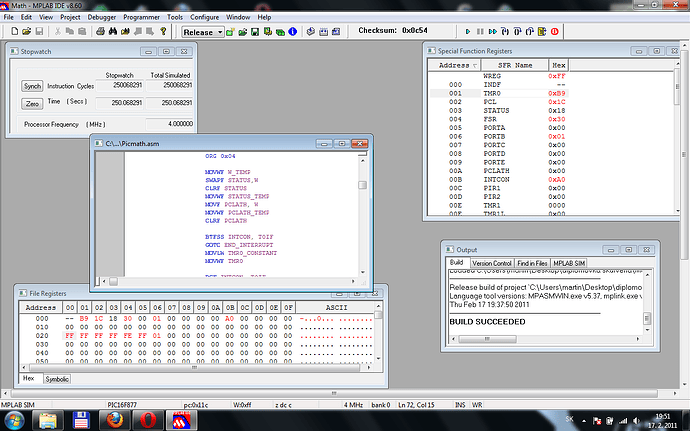Click the Print toolbar icon
Image resolution: width=690 pixels, height=431 pixels.
pyautogui.click(x=100, y=31)
